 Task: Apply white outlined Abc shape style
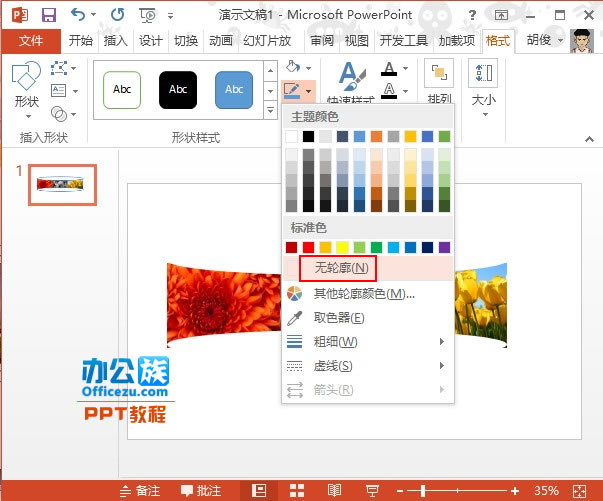(x=122, y=90)
